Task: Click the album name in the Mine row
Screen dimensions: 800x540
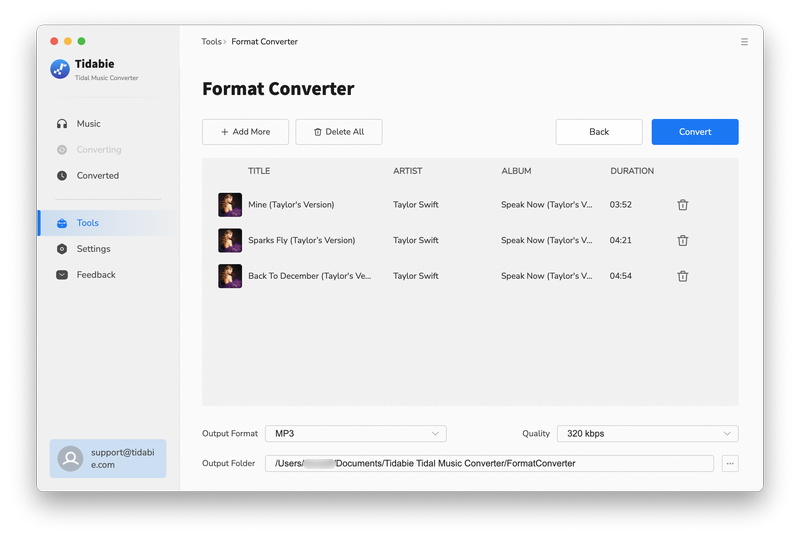Action: tap(546, 205)
